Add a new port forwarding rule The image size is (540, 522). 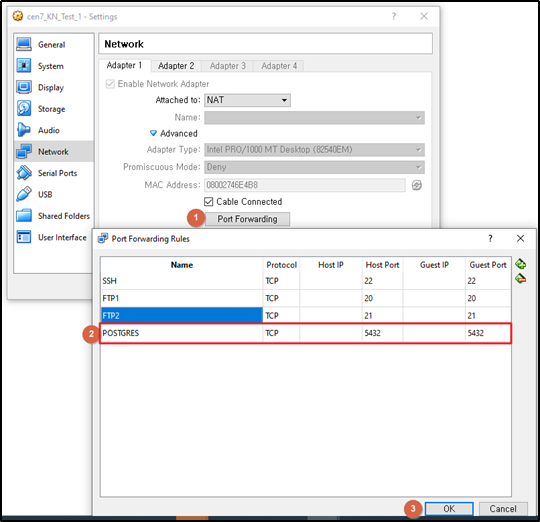520,264
